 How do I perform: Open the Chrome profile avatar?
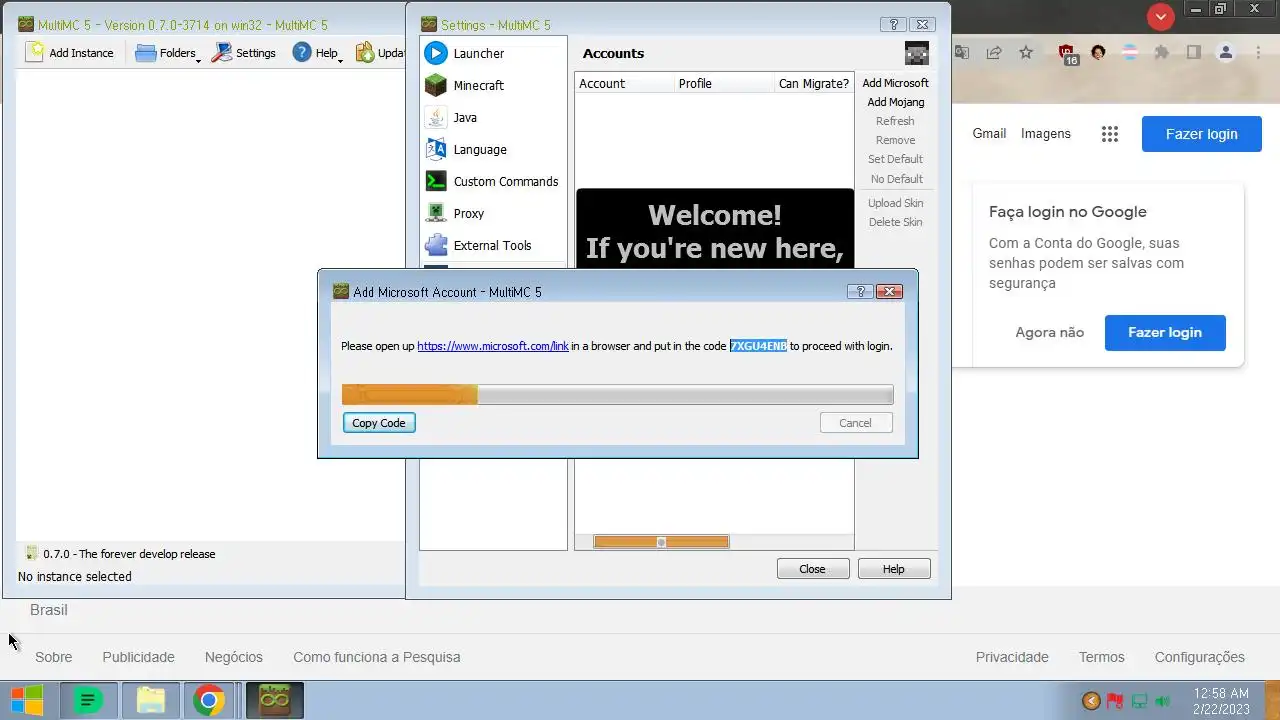(1226, 53)
